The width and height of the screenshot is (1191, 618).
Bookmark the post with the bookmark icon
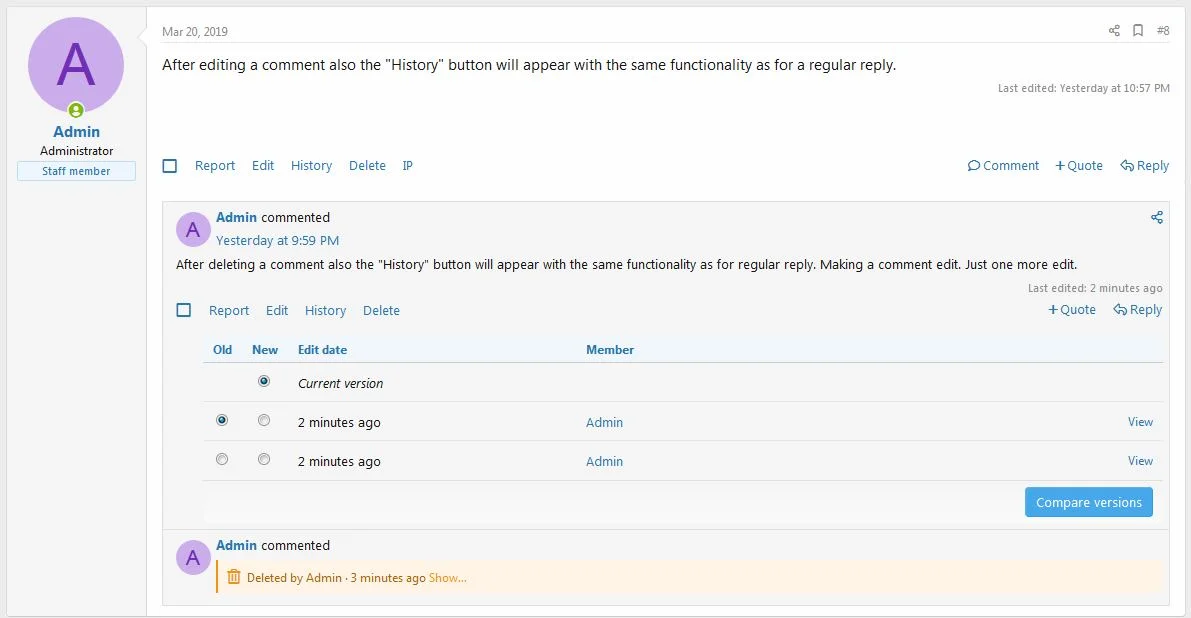pyautogui.click(x=1138, y=30)
